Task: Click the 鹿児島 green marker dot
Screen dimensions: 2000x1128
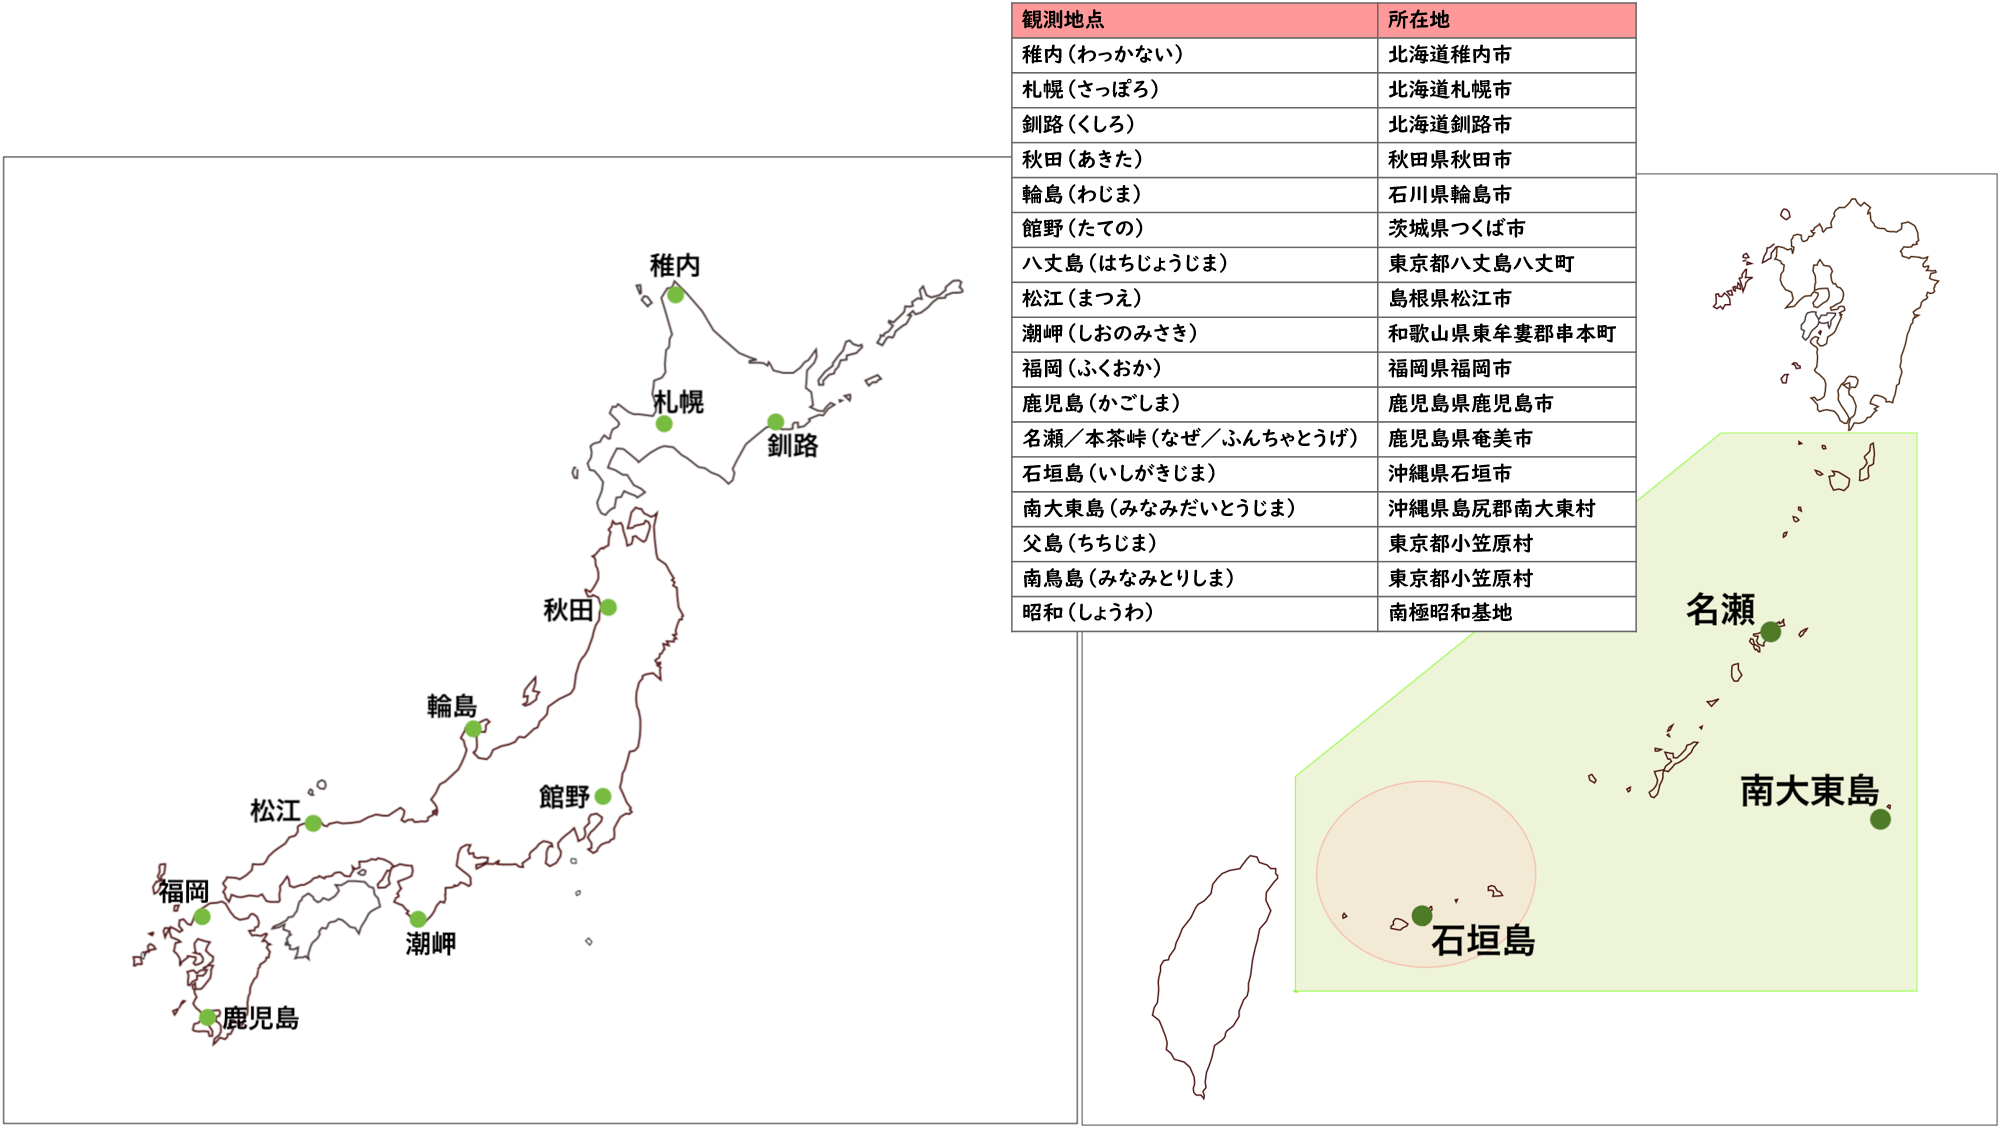Action: click(x=207, y=1017)
